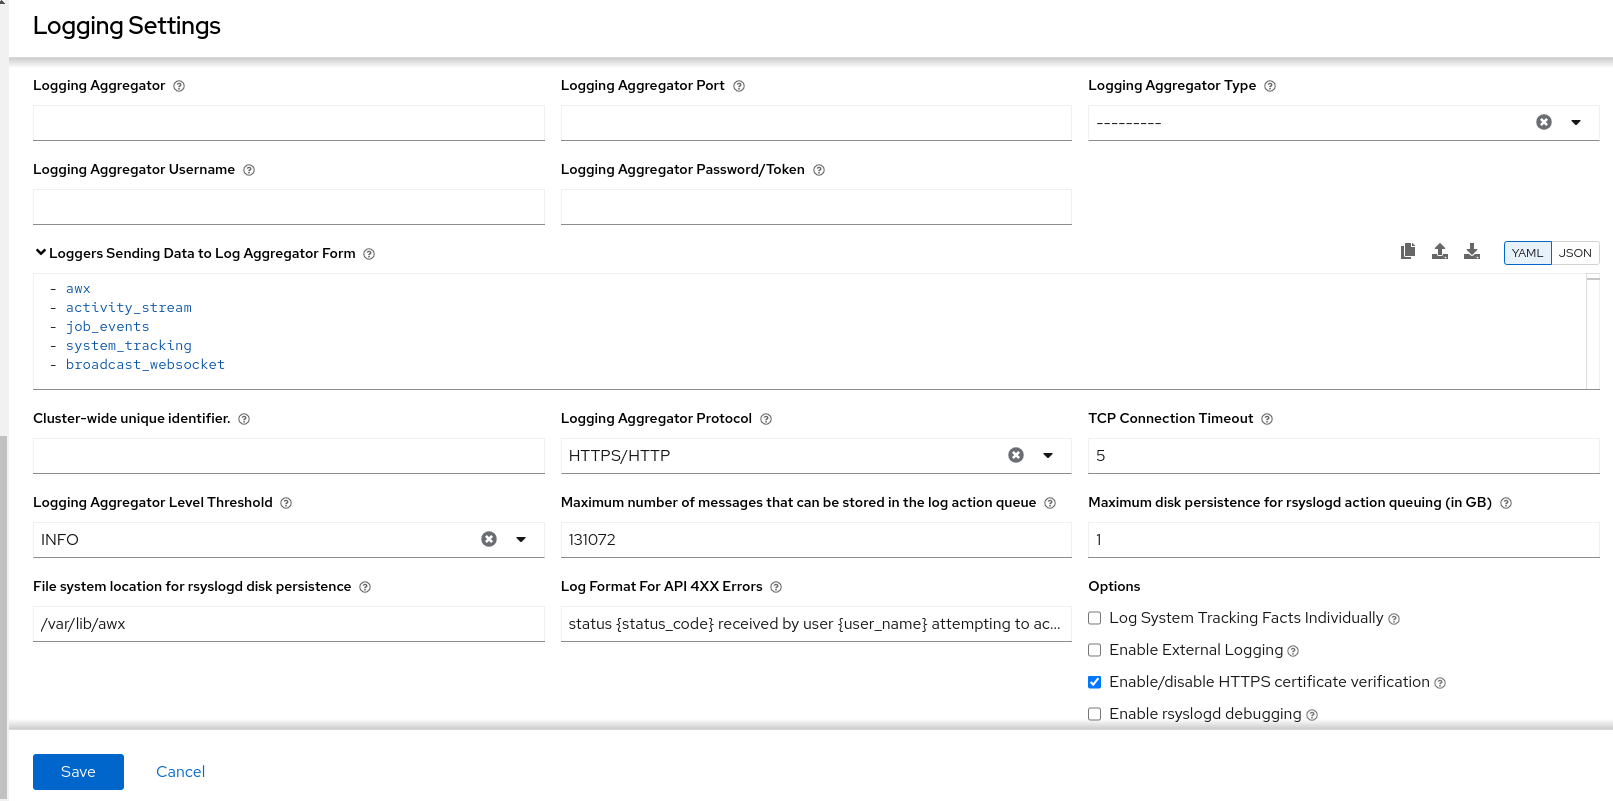Open help for Logging Aggregator Port
Viewport: 1613px width, 801px height.
(739, 86)
